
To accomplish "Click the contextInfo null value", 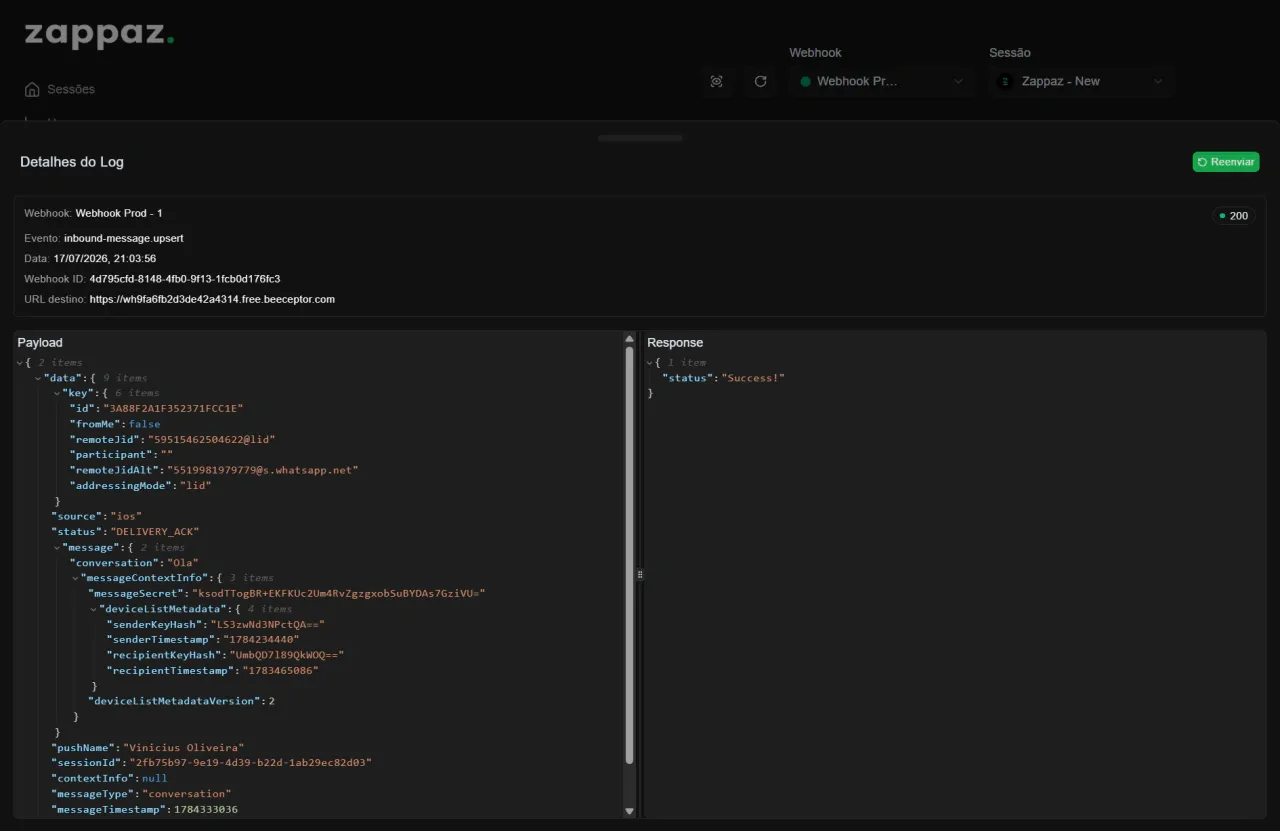I will (154, 778).
